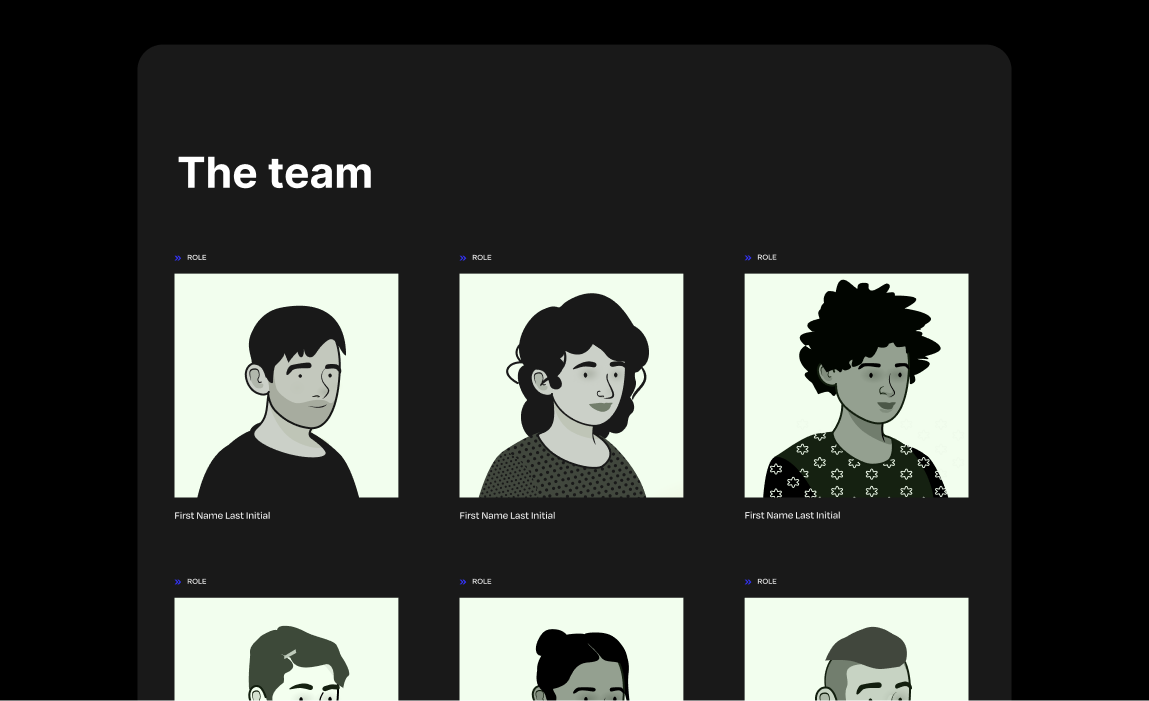This screenshot has width=1149, height=701.
Task: Open the portrait with the star-patterned shirt
Action: point(857,385)
